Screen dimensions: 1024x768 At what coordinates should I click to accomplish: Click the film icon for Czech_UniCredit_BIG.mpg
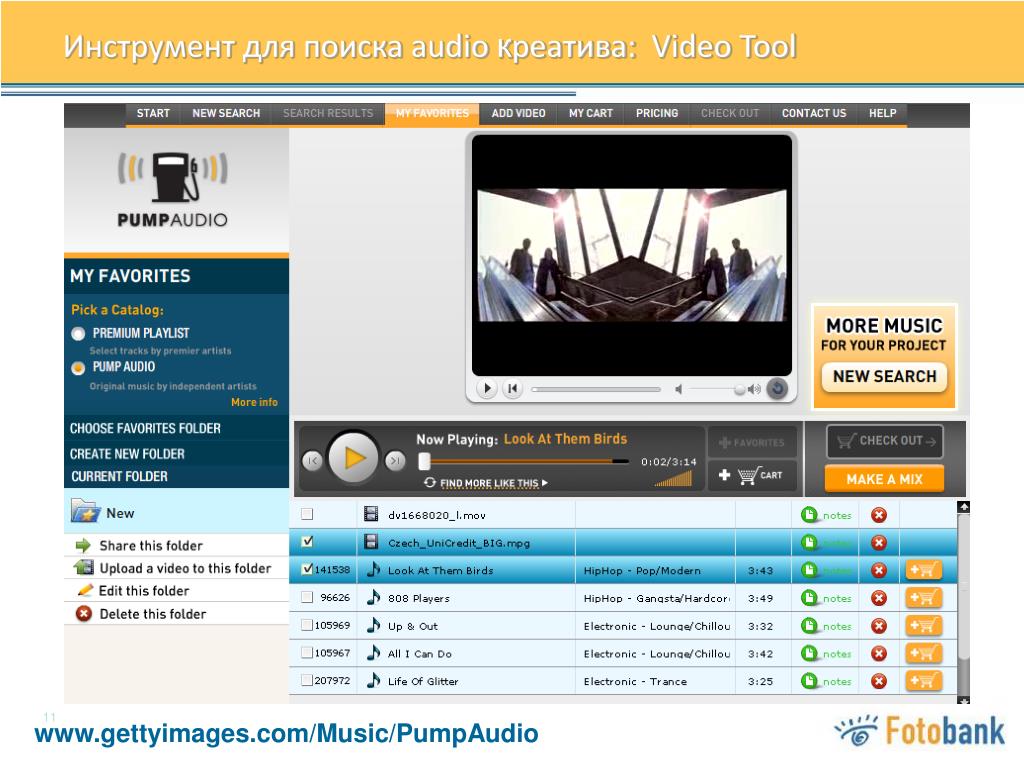click(x=371, y=541)
